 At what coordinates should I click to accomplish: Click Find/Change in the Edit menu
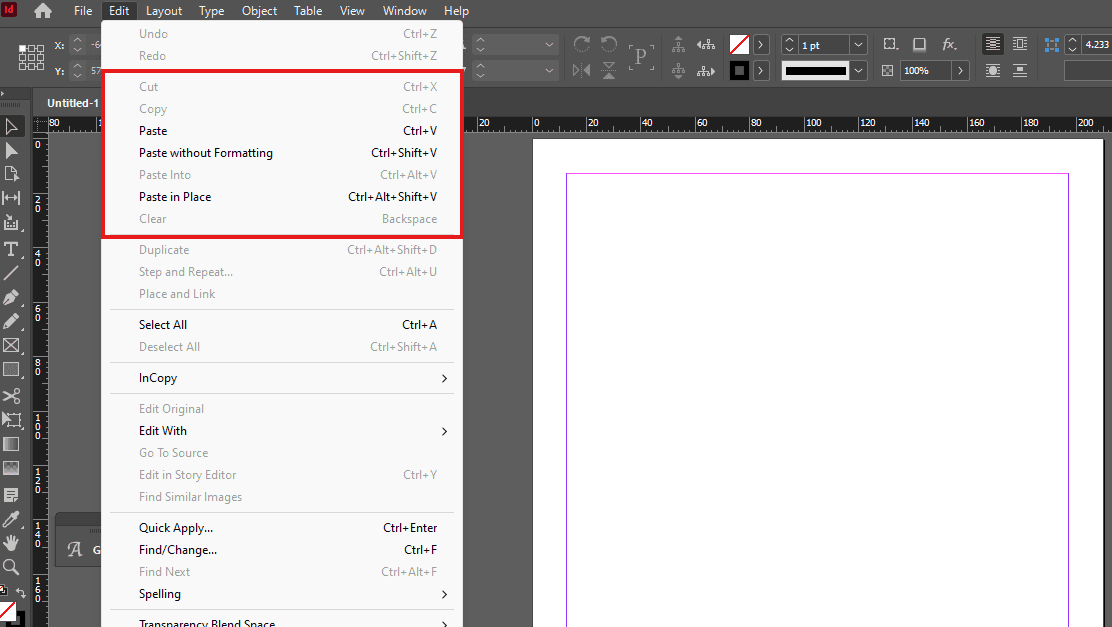point(177,549)
